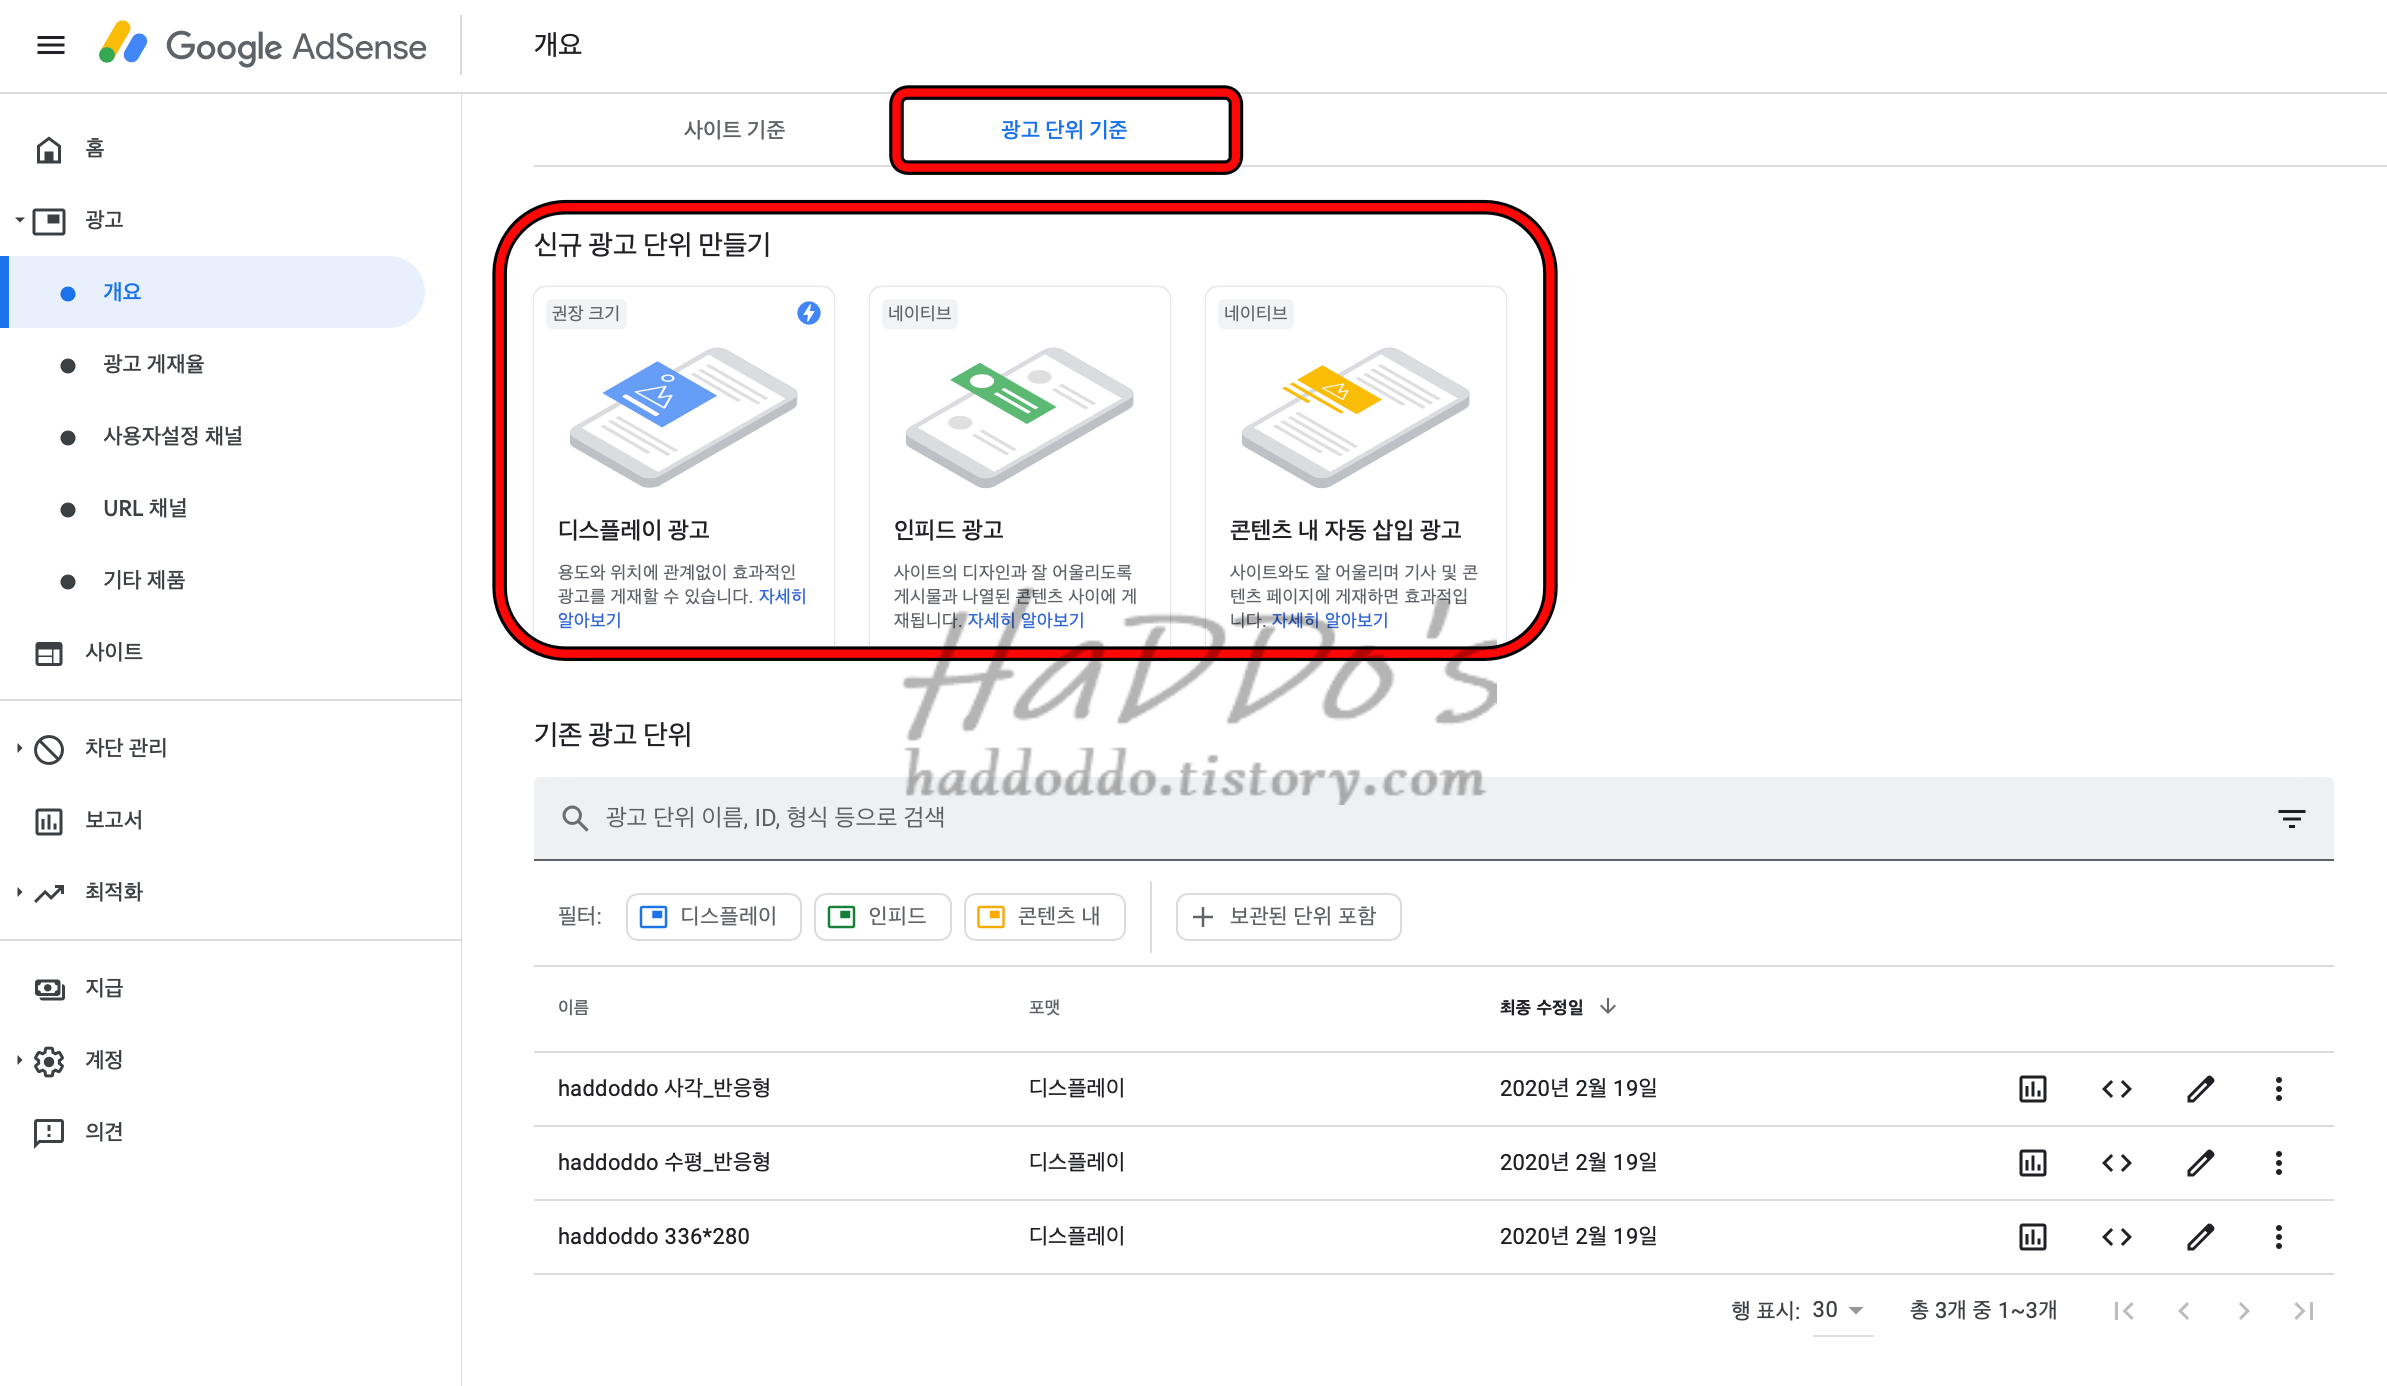Screen dimensions: 2387x1386
Task: Click the Google AdSense logo
Action: (263, 45)
